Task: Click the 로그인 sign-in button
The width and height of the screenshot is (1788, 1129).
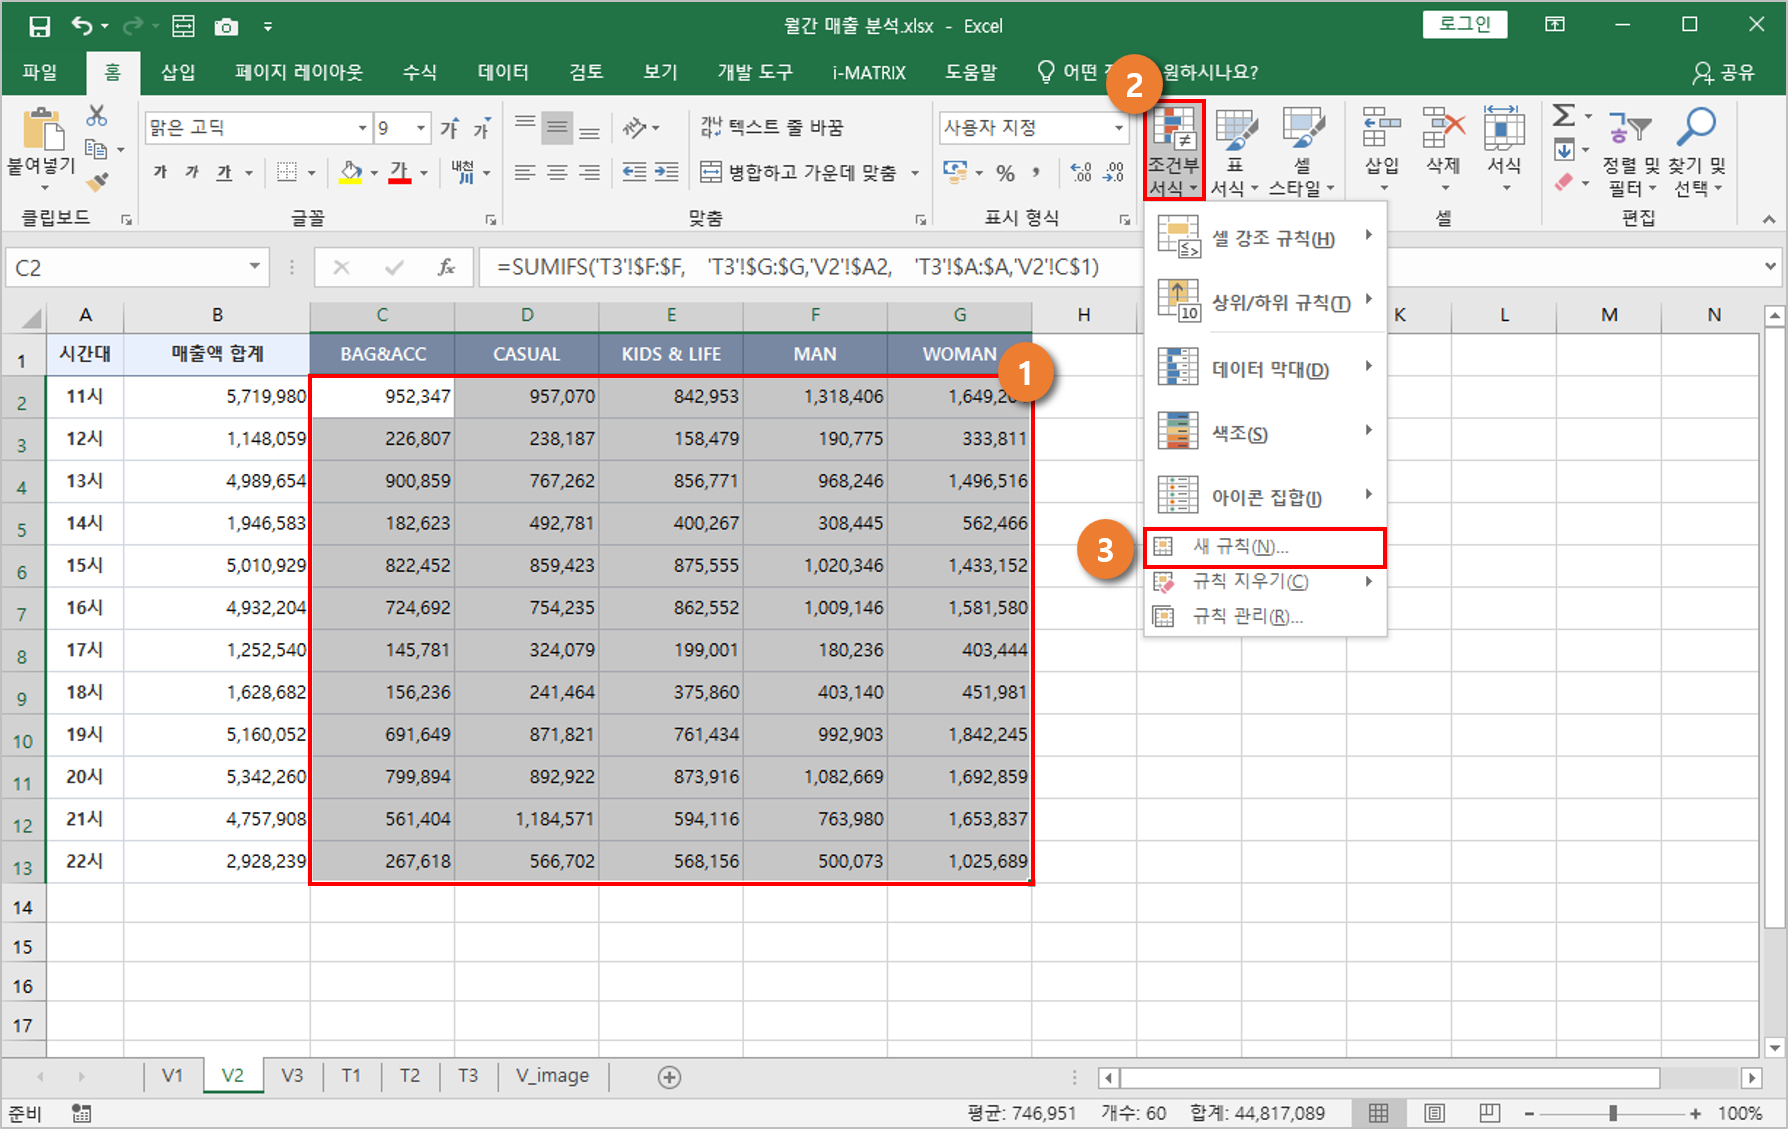Action: coord(1464,25)
